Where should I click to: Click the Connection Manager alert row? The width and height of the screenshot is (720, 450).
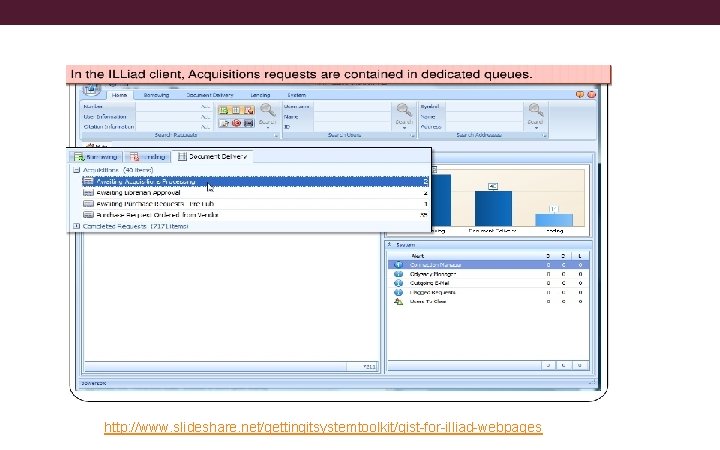pyautogui.click(x=489, y=265)
